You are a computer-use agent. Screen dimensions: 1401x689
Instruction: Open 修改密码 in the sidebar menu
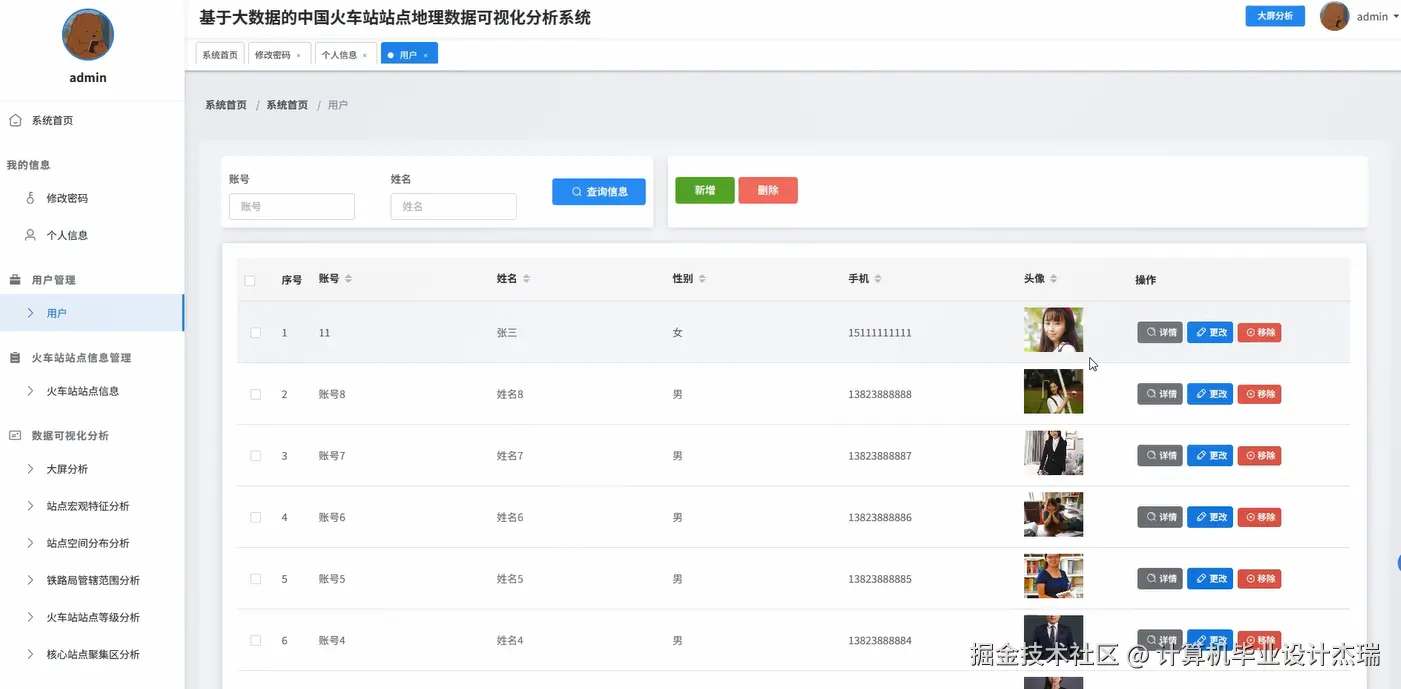coord(67,198)
